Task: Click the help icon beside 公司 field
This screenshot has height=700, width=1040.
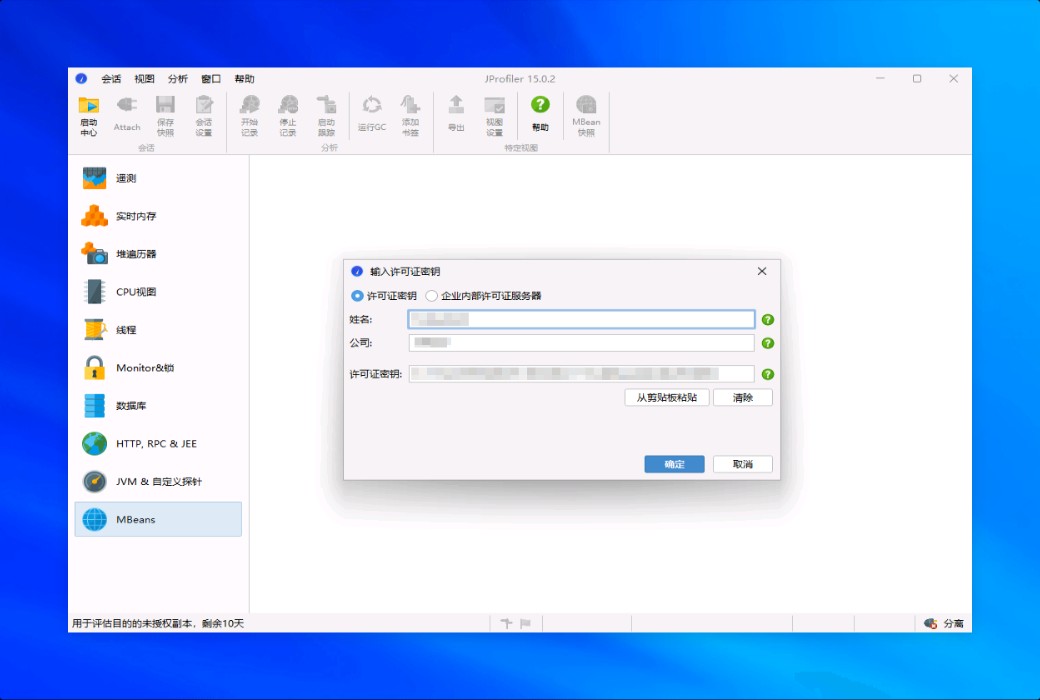Action: pos(767,343)
